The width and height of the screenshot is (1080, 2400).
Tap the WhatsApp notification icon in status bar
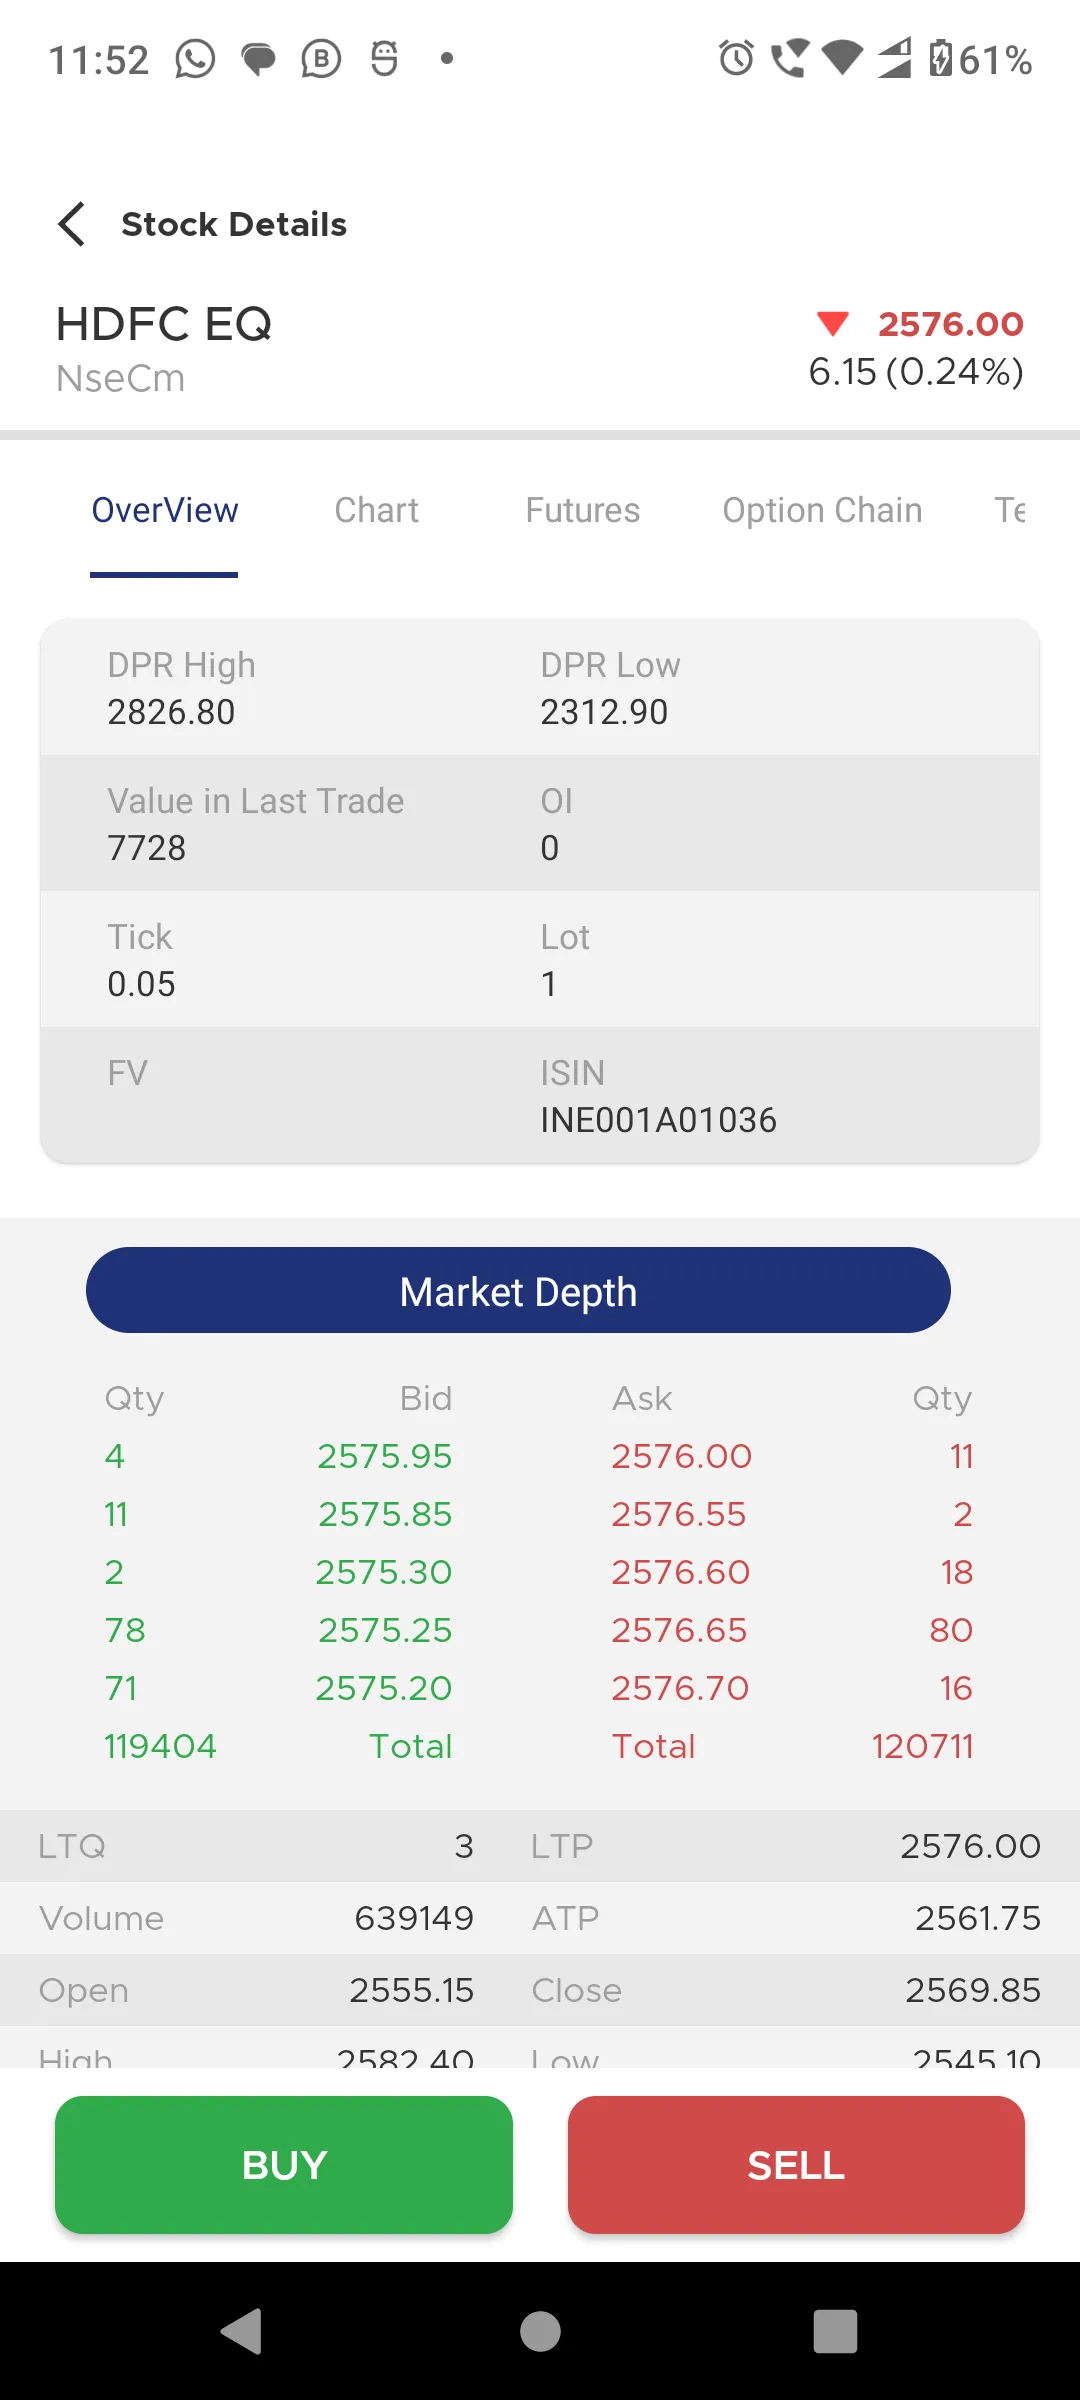point(195,59)
